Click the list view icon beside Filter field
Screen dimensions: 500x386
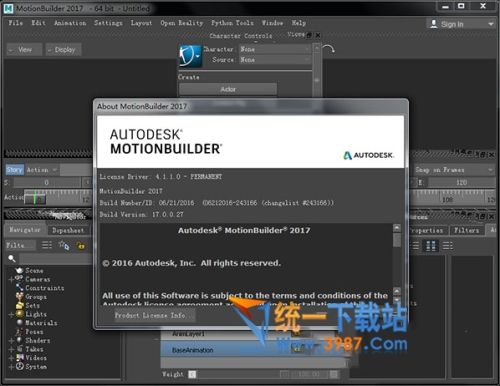point(47,245)
